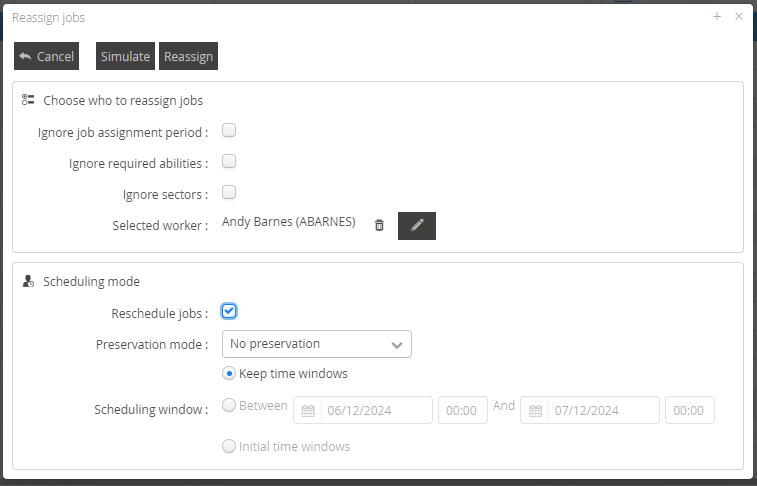The width and height of the screenshot is (757, 486).
Task: Click the trash icon beside Andy Barnes
Action: [379, 225]
